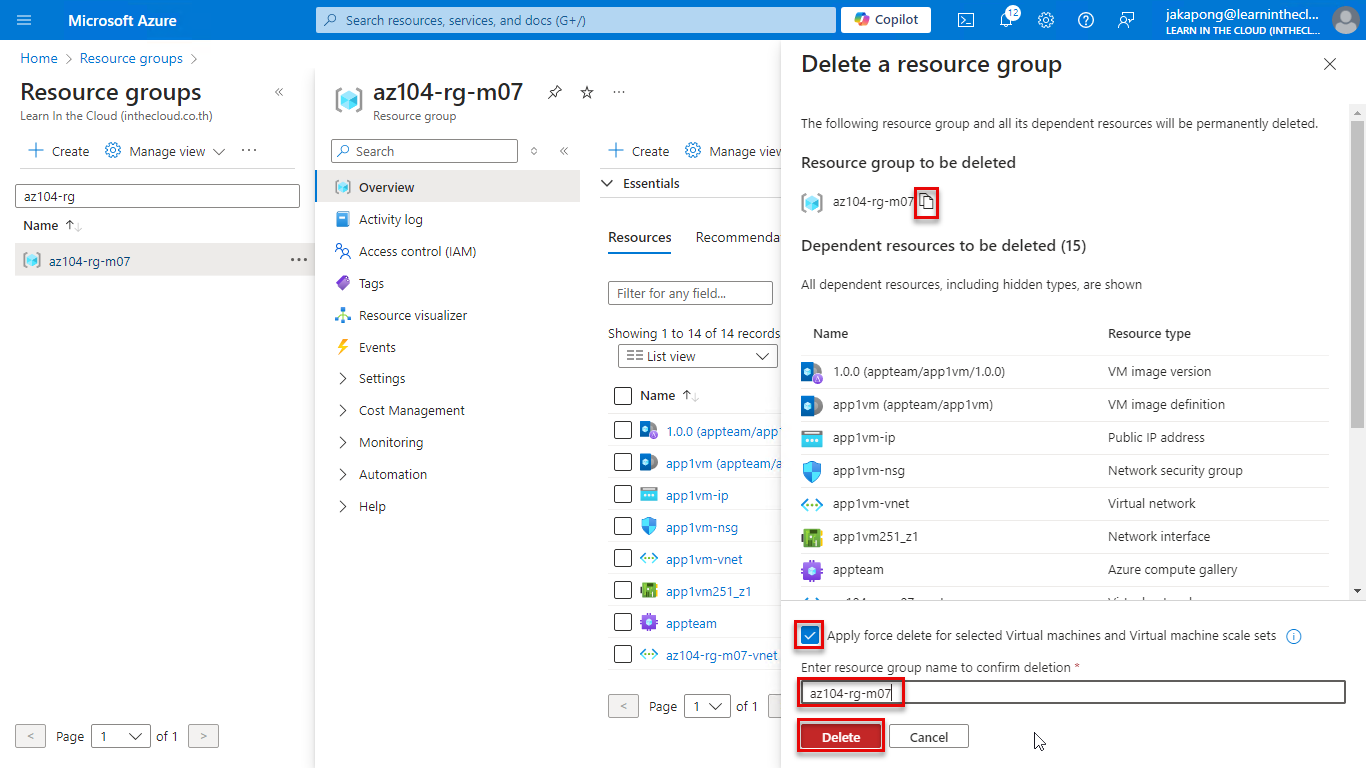Open the List view dropdown

click(697, 356)
